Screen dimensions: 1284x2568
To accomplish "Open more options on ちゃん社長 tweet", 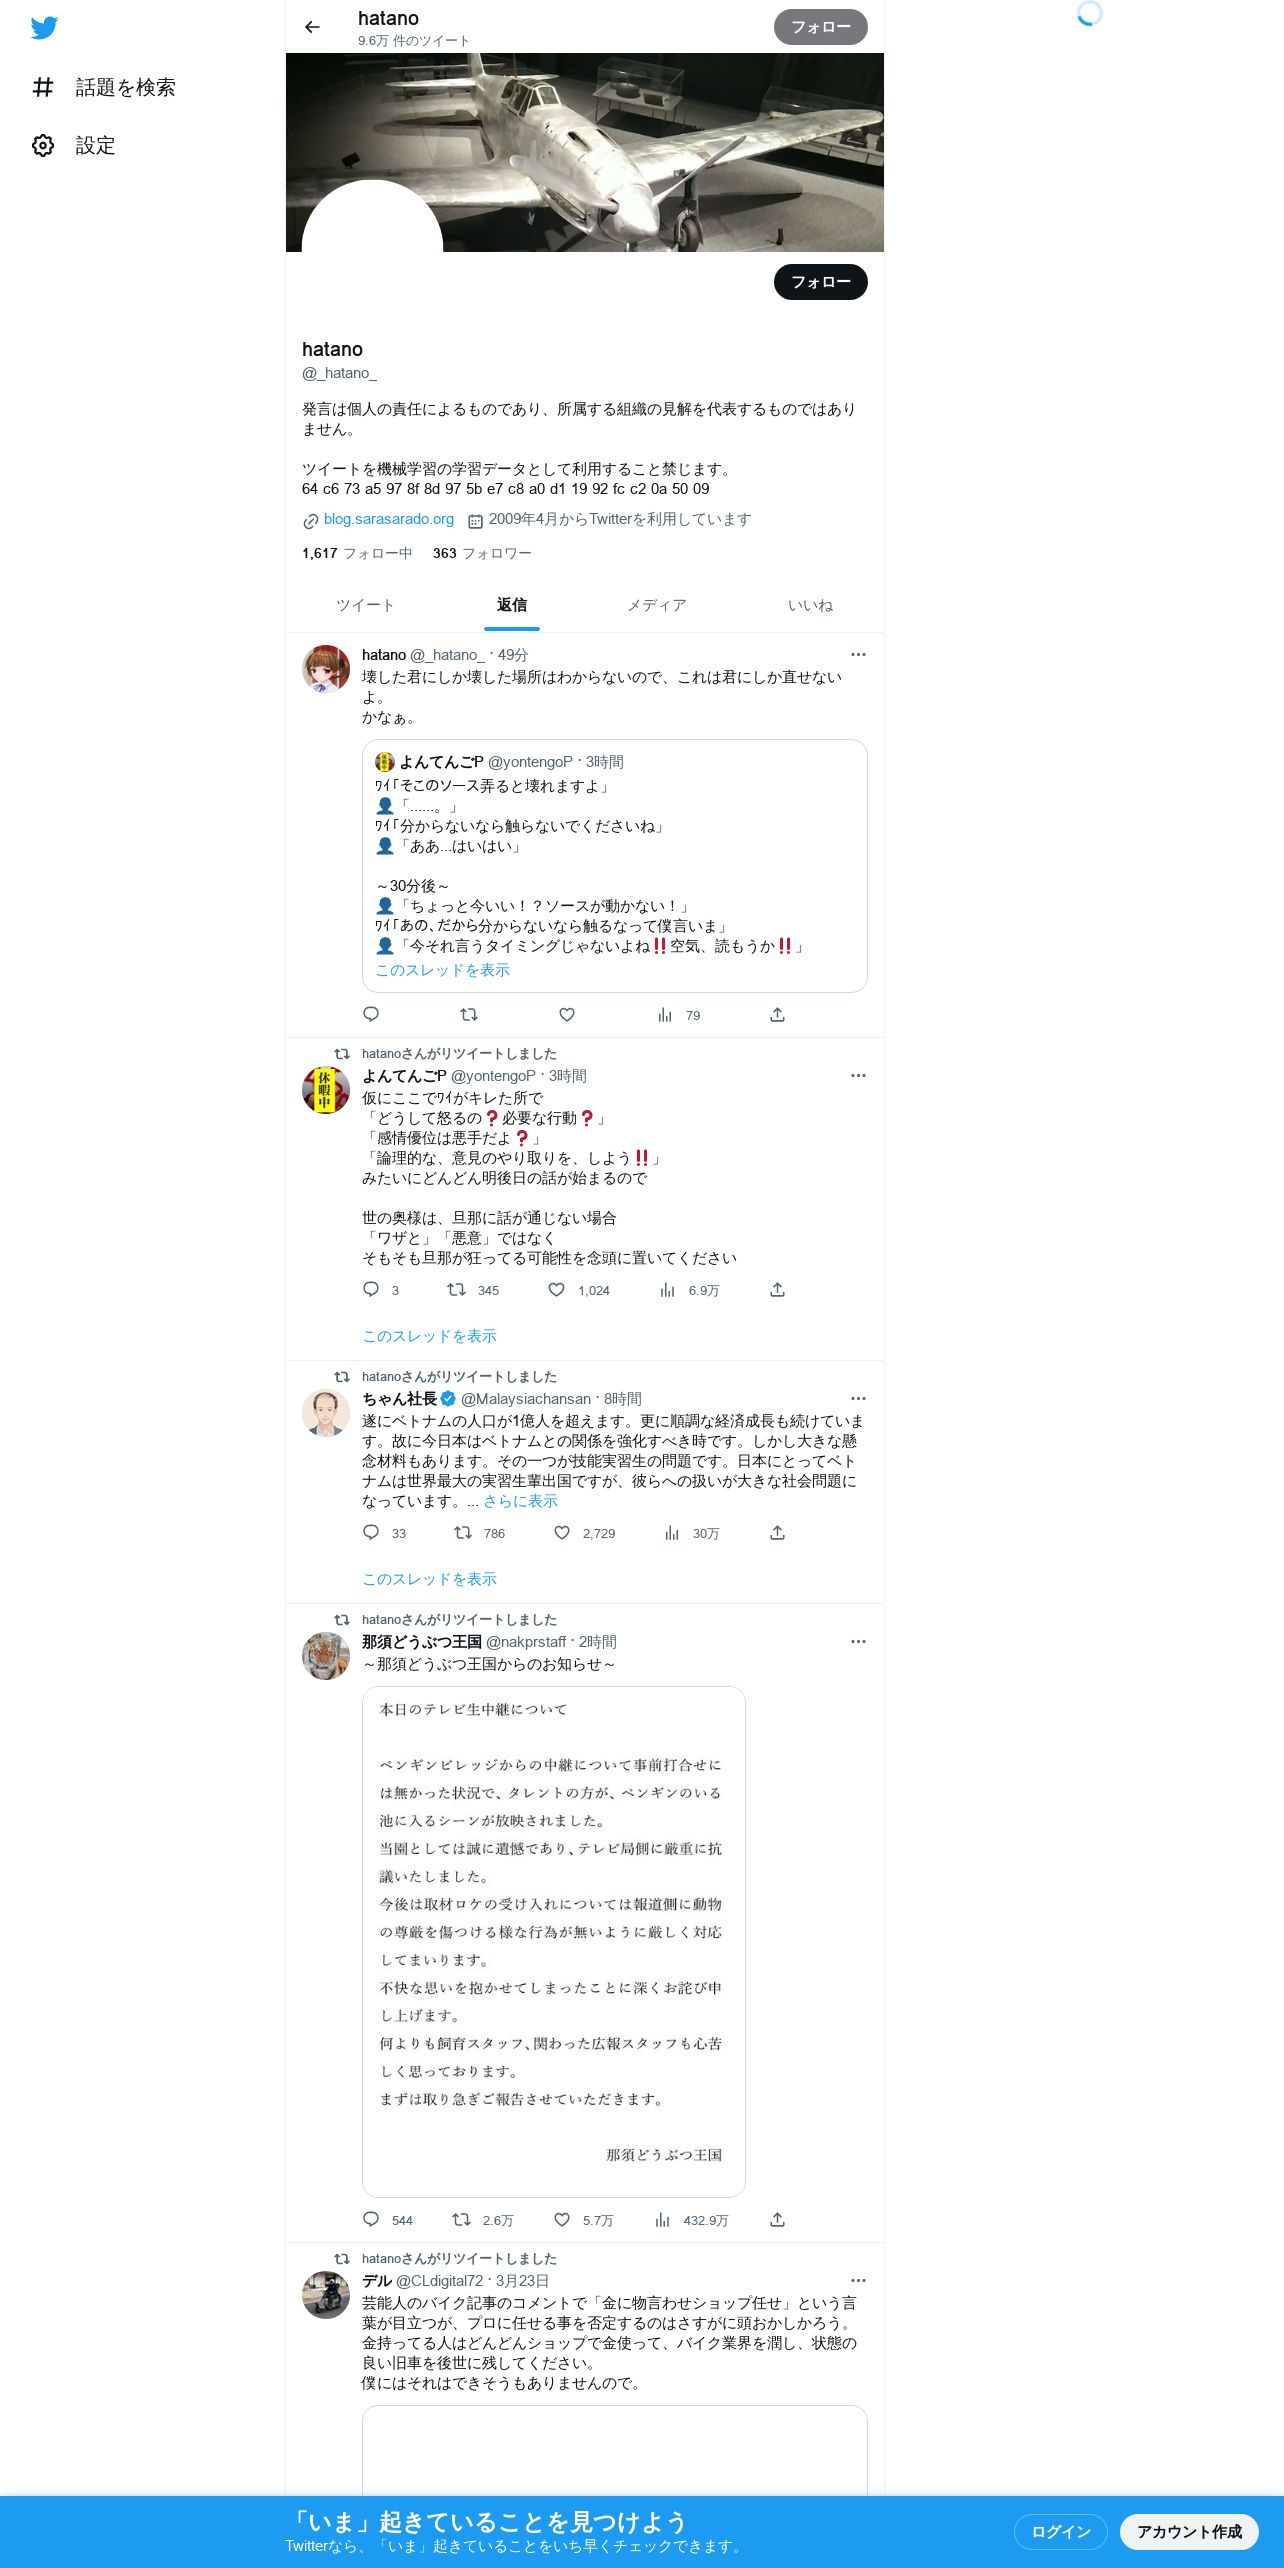I will [858, 1398].
